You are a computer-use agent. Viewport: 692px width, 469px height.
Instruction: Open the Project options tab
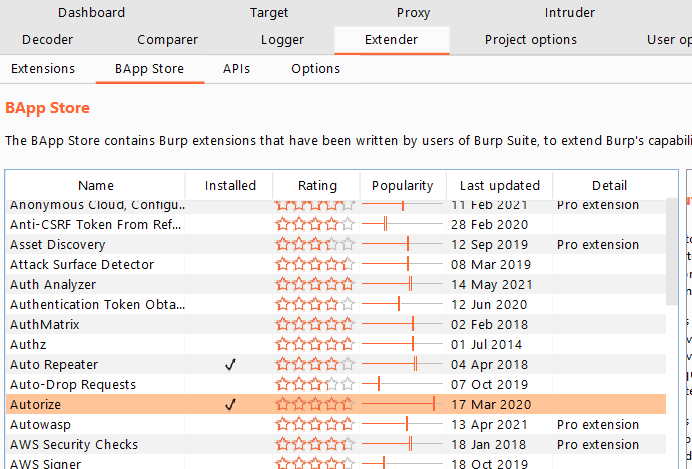(x=530, y=40)
